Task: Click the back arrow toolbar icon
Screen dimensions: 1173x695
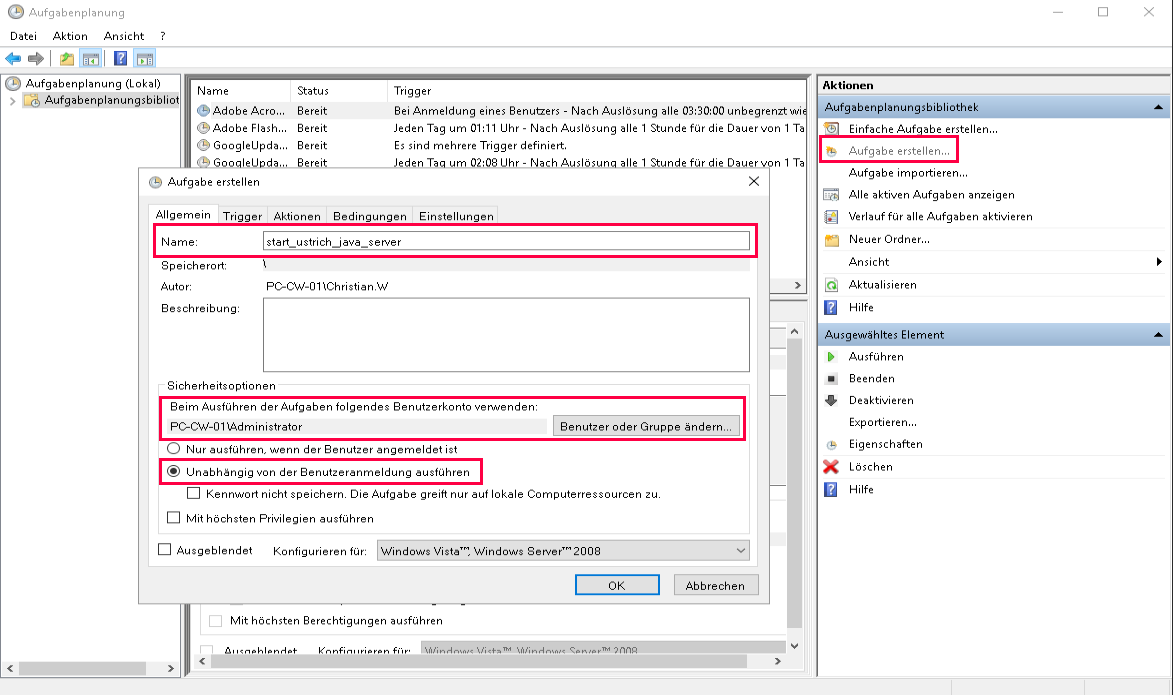Action: 13,59
